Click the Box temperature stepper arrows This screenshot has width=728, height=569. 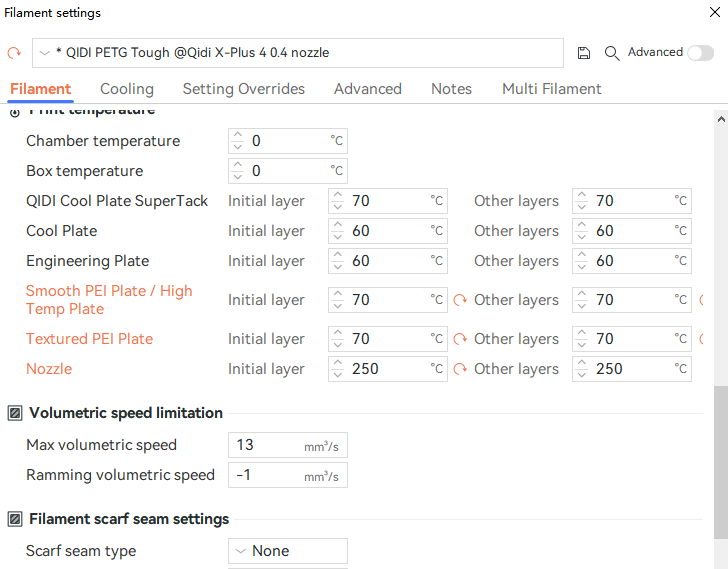237,171
